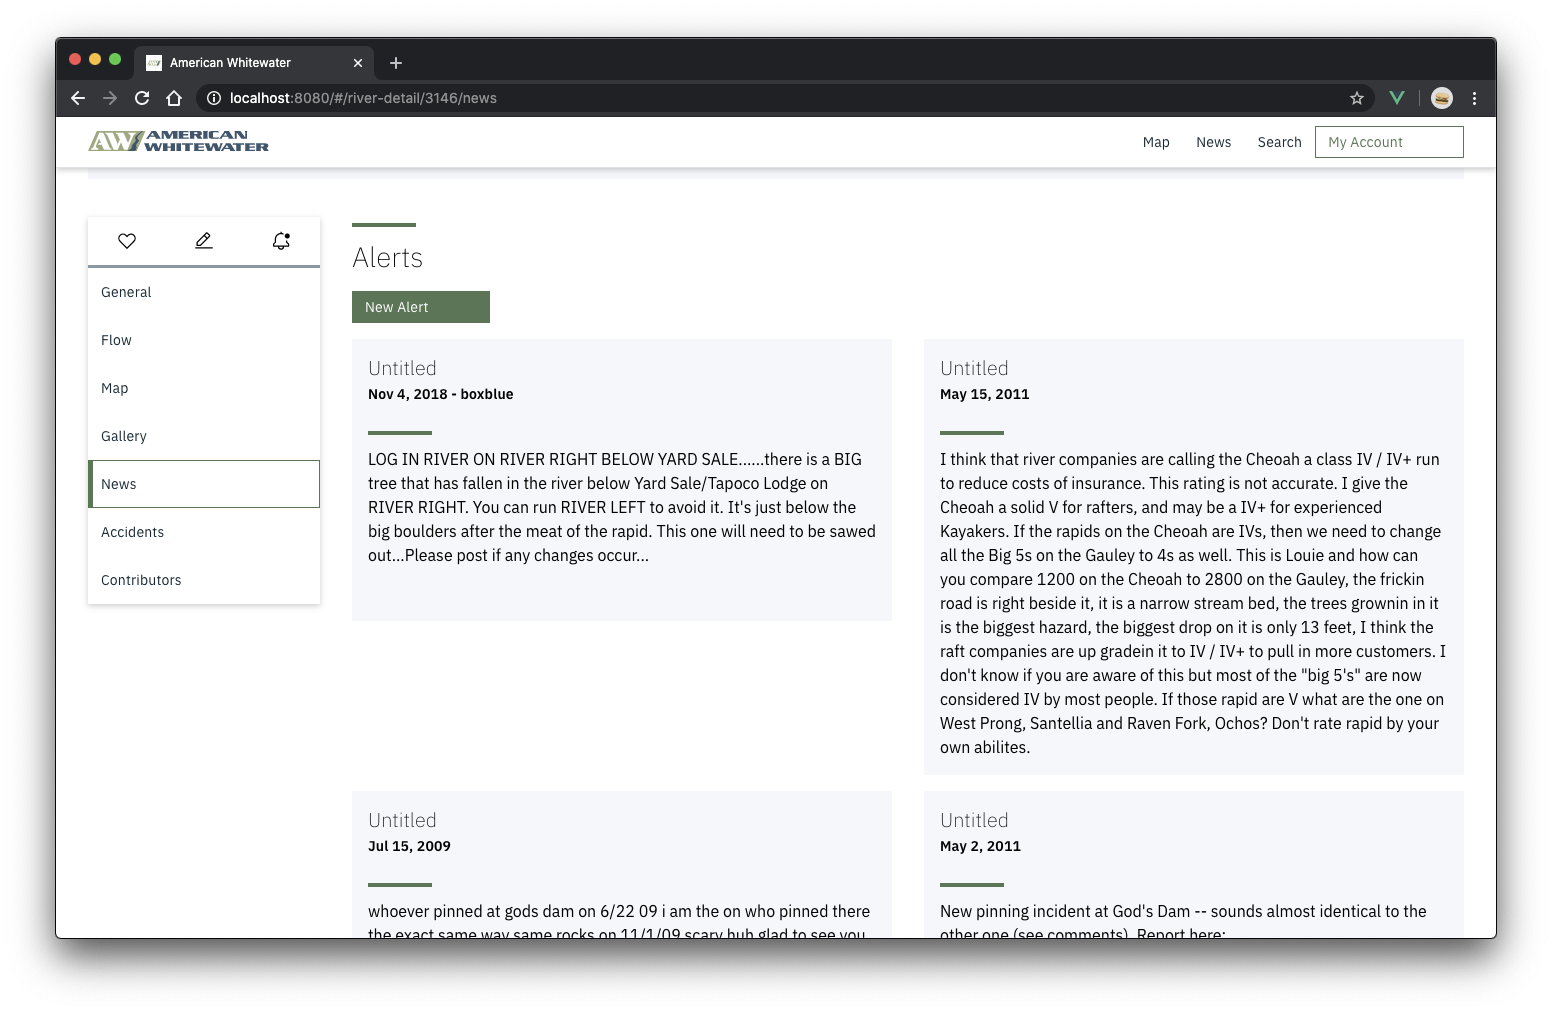The height and width of the screenshot is (1012, 1552).
Task: Open a new browser tab
Action: tap(396, 63)
